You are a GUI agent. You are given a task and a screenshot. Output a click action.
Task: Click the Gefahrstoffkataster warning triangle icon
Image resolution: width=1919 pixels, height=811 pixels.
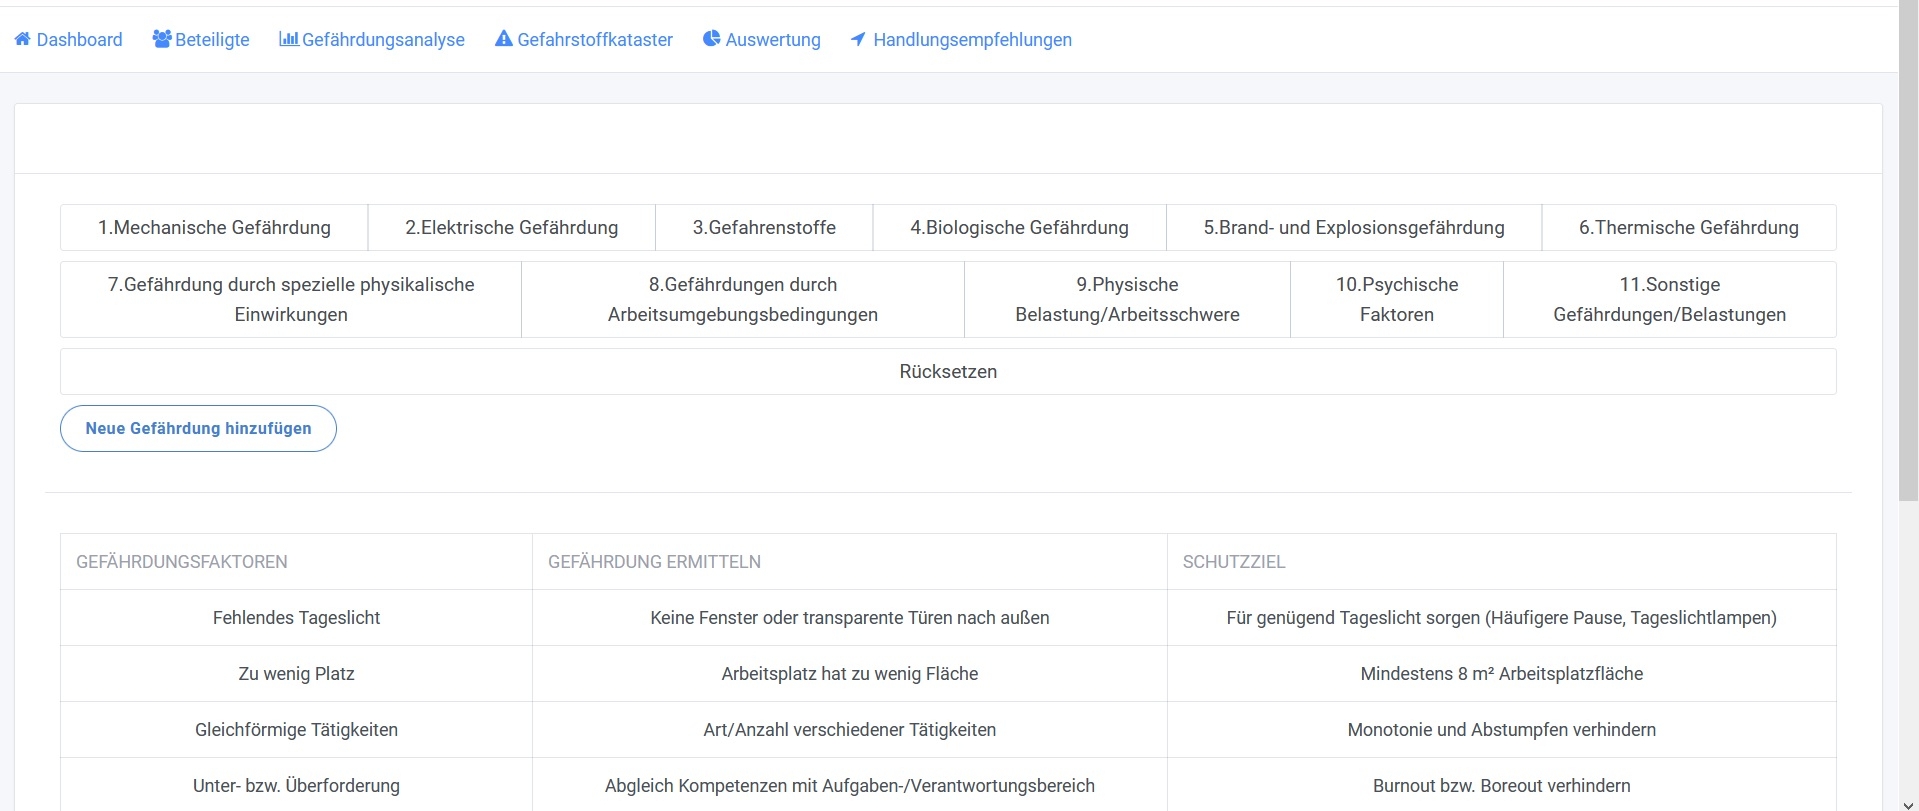point(504,39)
